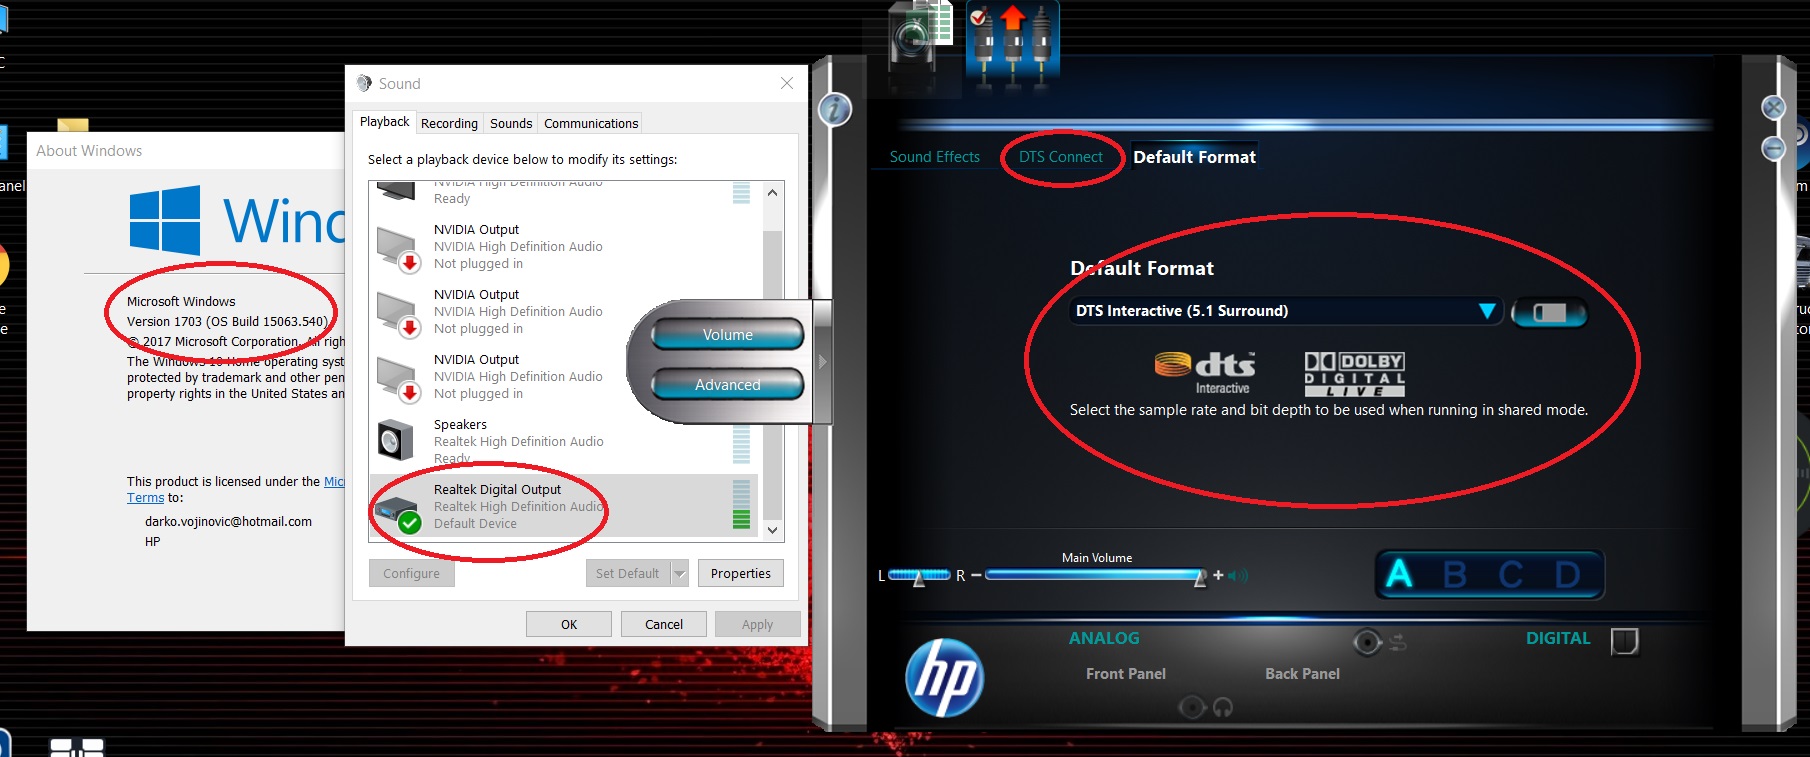Open the information icon in HP audio manager
Viewport: 1810px width, 757px height.
pos(835,109)
